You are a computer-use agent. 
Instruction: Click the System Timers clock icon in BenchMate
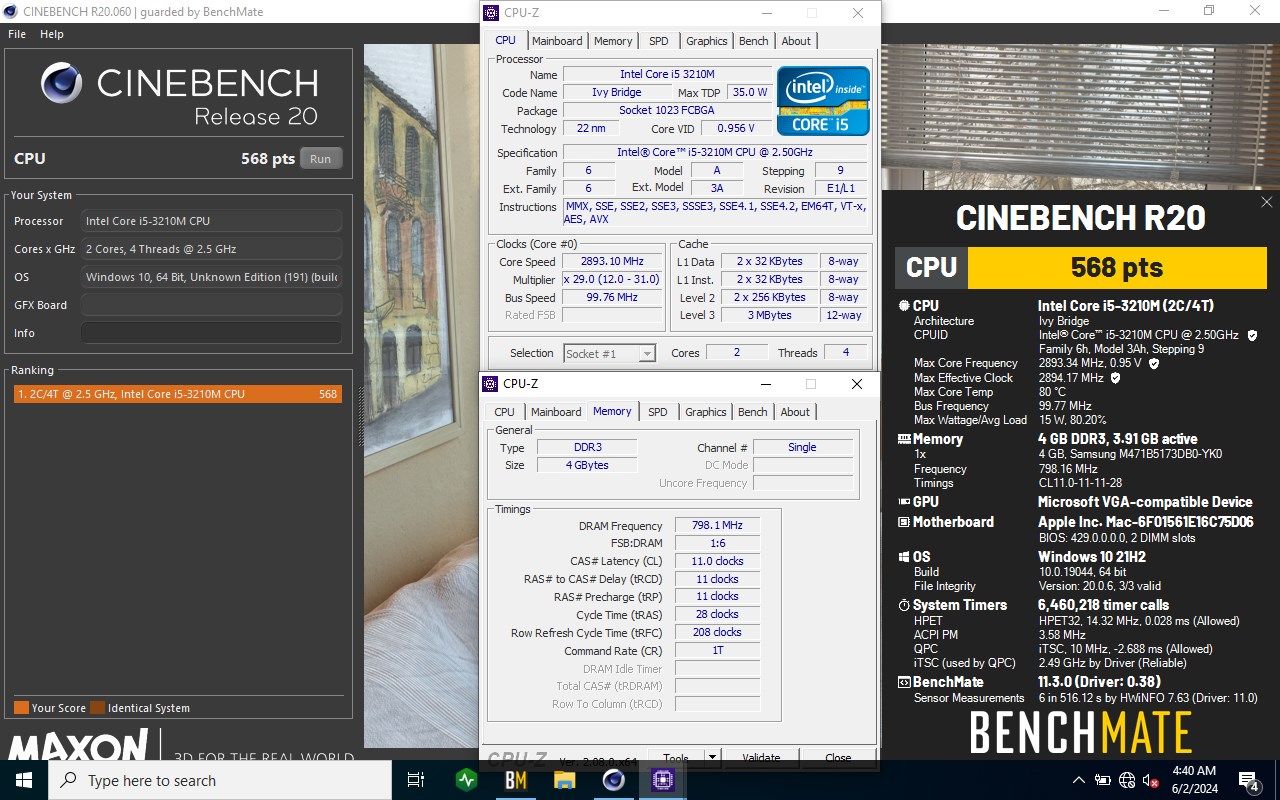[x=904, y=605]
